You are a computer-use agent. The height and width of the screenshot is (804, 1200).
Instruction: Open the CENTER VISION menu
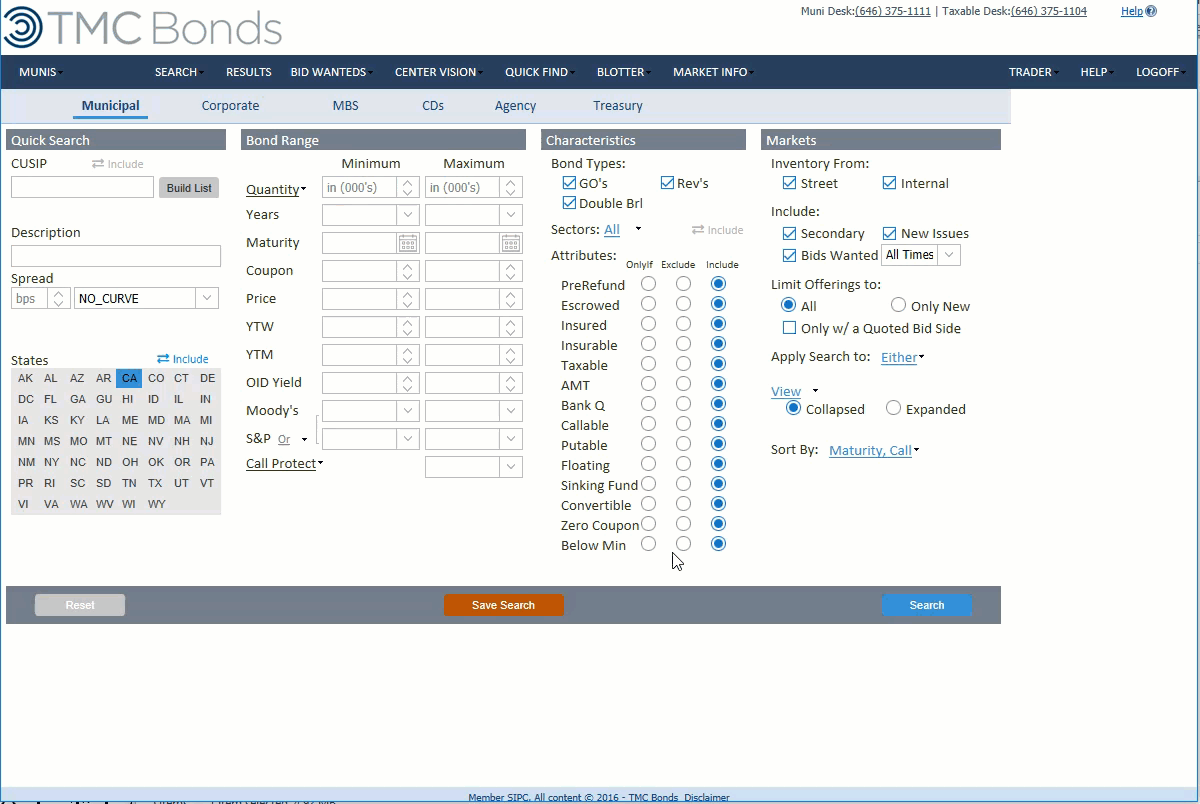pyautogui.click(x=439, y=72)
